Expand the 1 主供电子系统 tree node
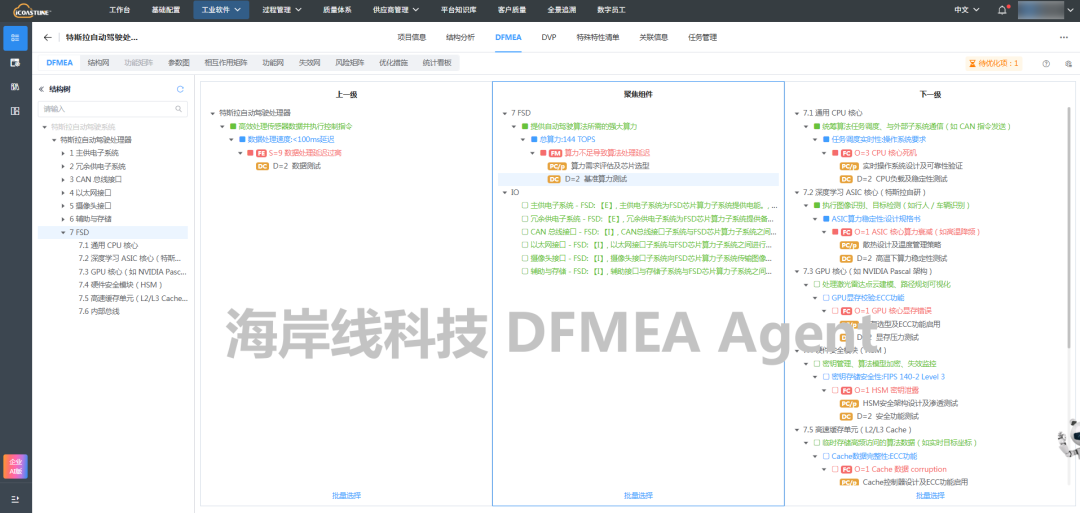This screenshot has height=513, width=1080. coord(64,153)
